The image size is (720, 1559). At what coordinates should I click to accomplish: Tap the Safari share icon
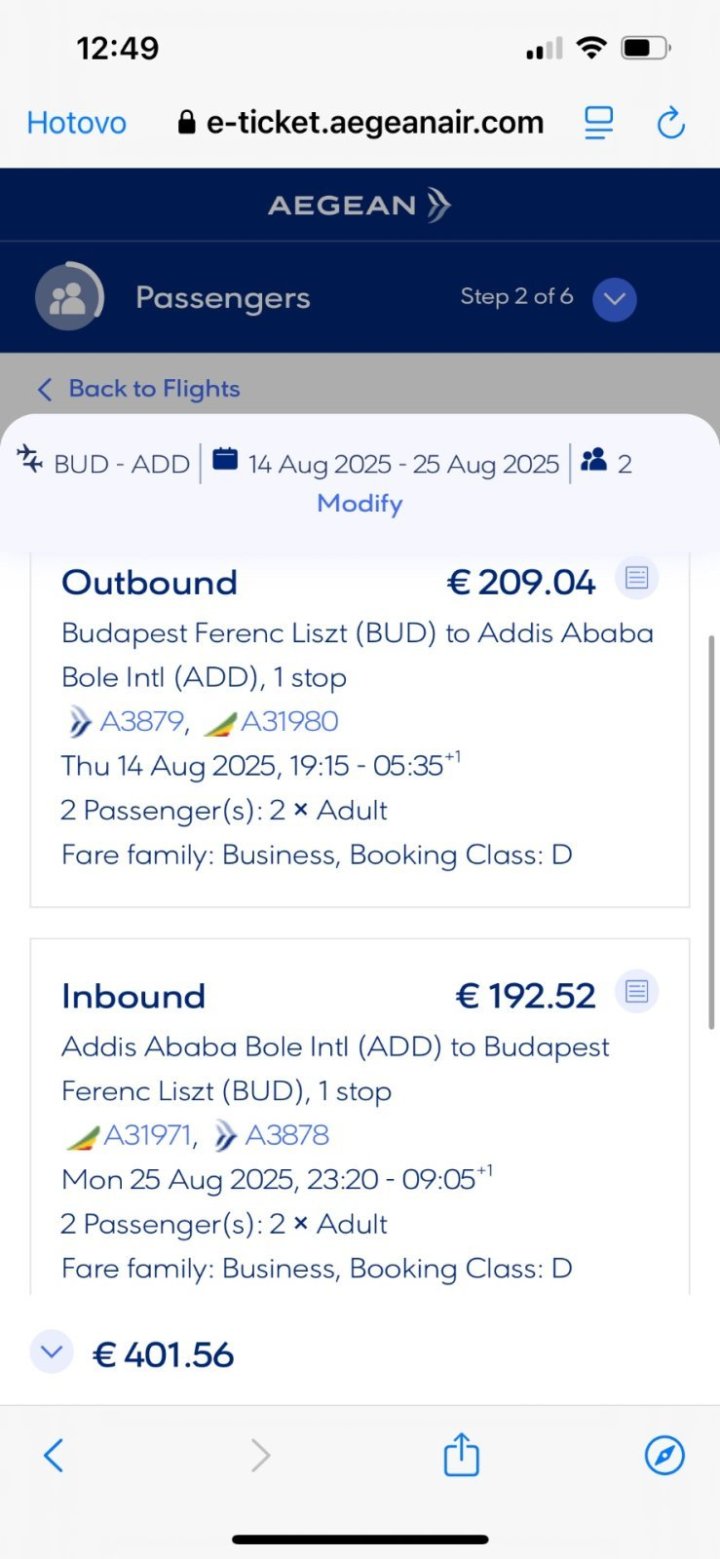click(461, 1455)
